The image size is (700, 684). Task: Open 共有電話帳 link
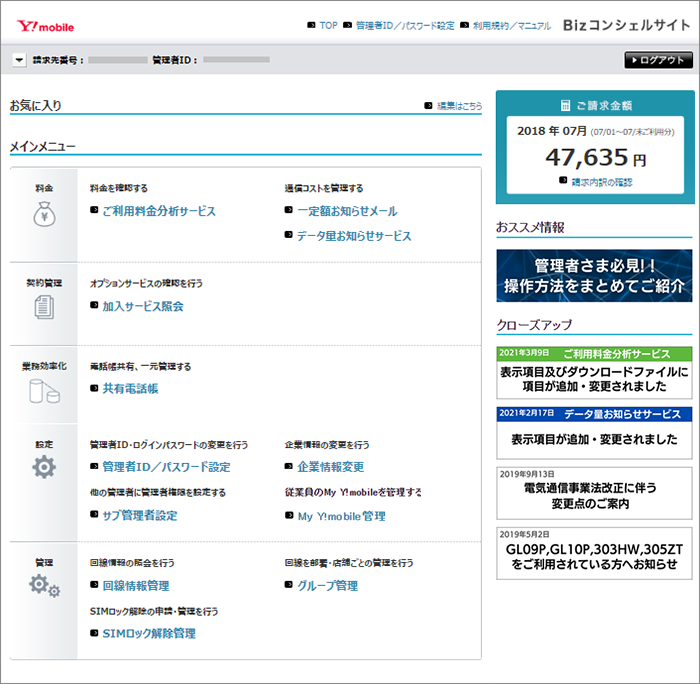pos(130,388)
